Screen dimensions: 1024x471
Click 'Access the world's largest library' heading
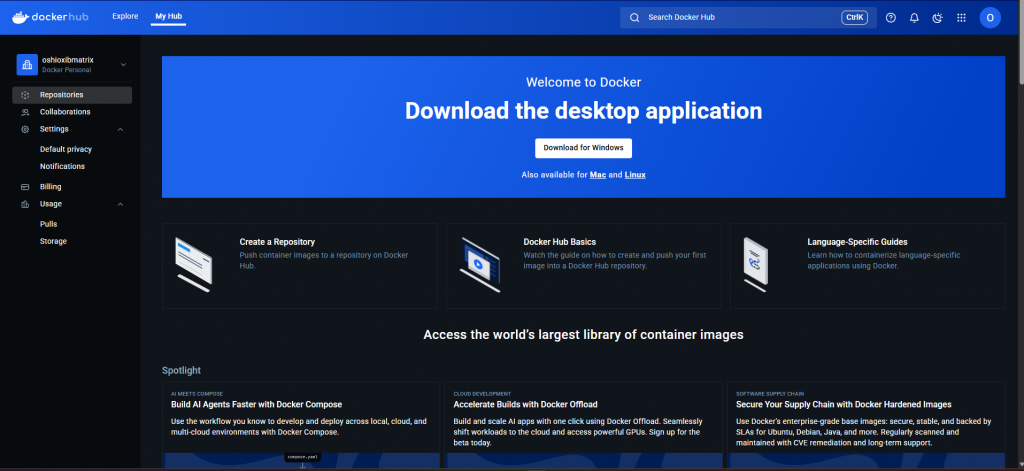(x=583, y=334)
